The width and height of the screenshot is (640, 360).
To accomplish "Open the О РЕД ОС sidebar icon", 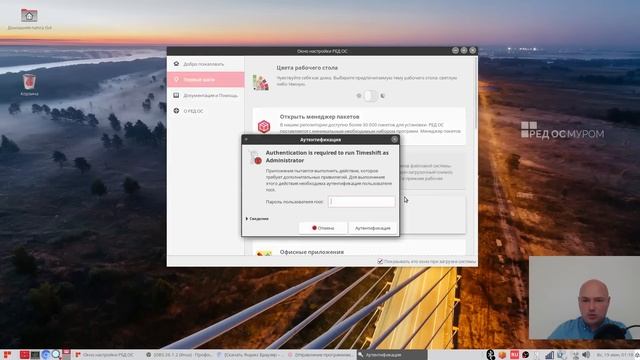I will click(x=176, y=111).
